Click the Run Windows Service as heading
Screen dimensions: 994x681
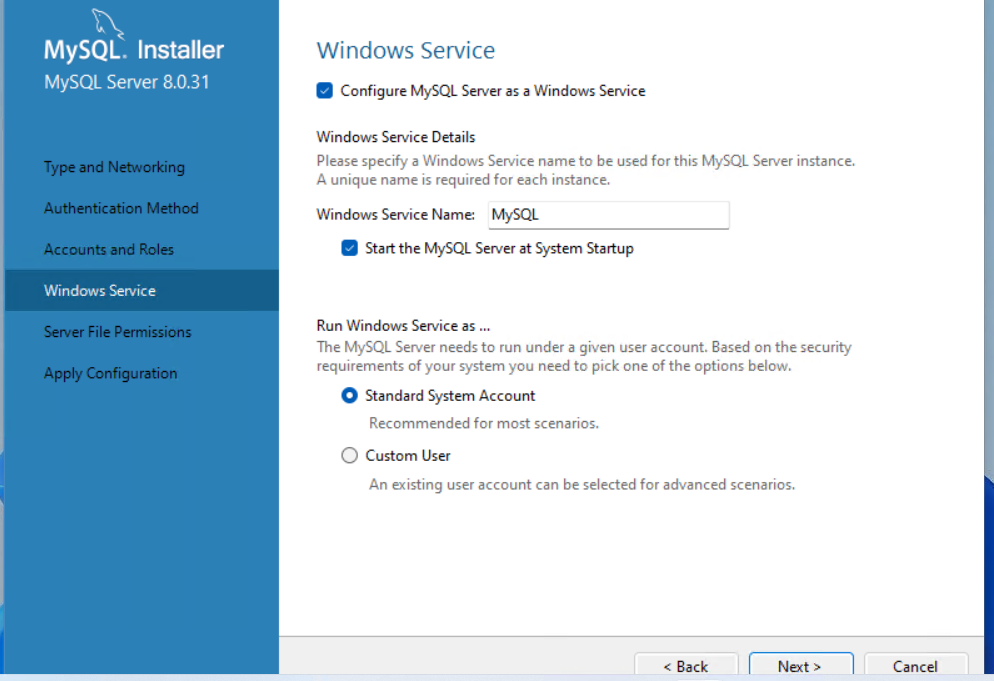point(403,326)
